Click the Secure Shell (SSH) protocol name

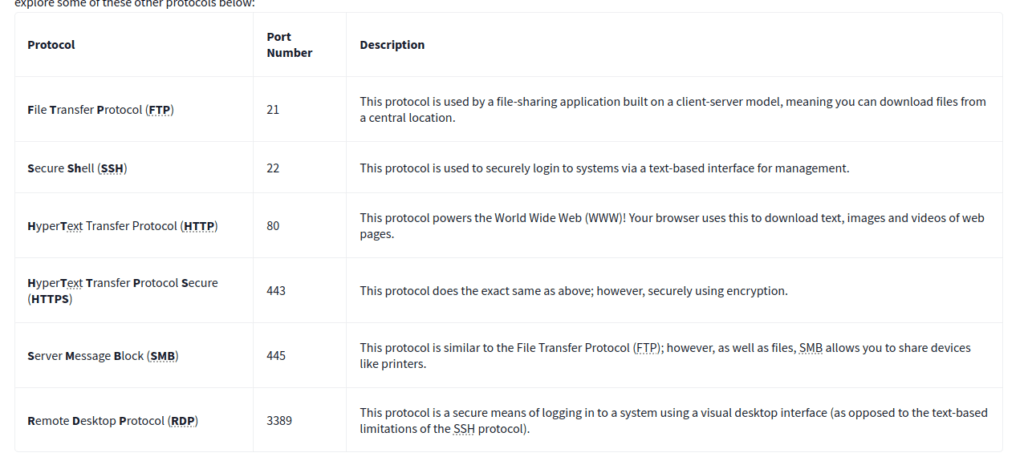(77, 168)
